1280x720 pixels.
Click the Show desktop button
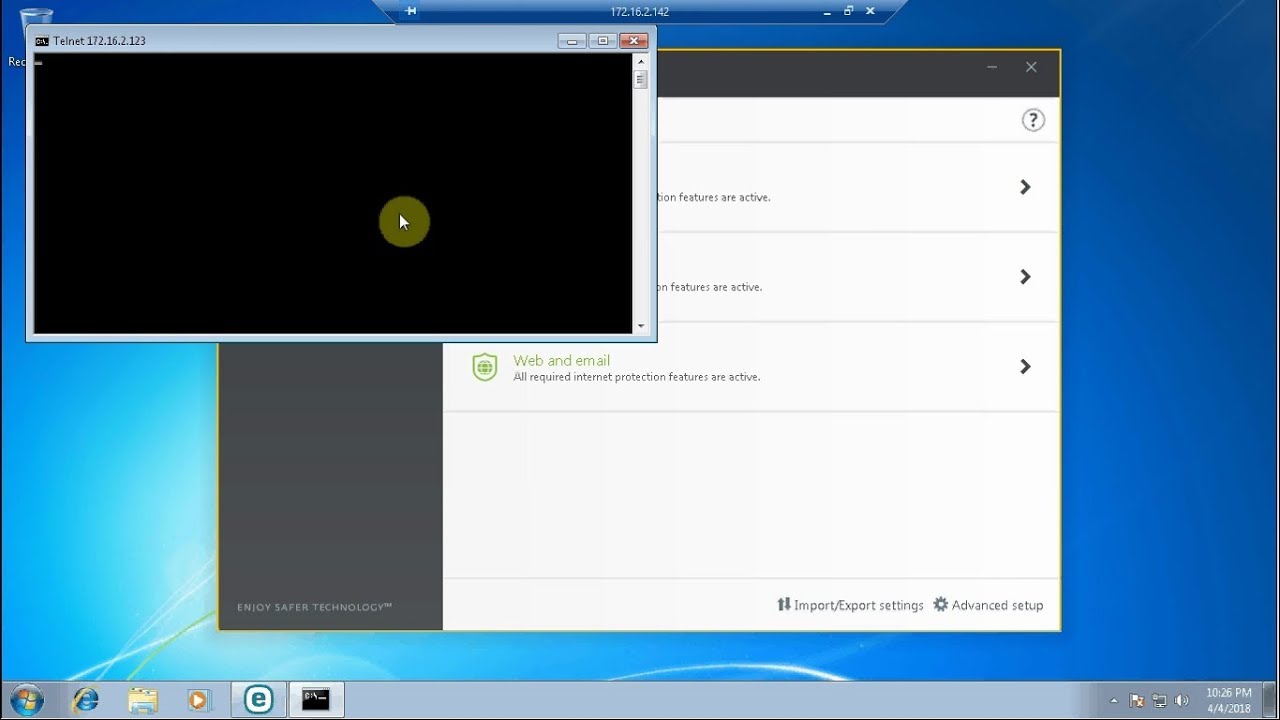coord(1272,700)
